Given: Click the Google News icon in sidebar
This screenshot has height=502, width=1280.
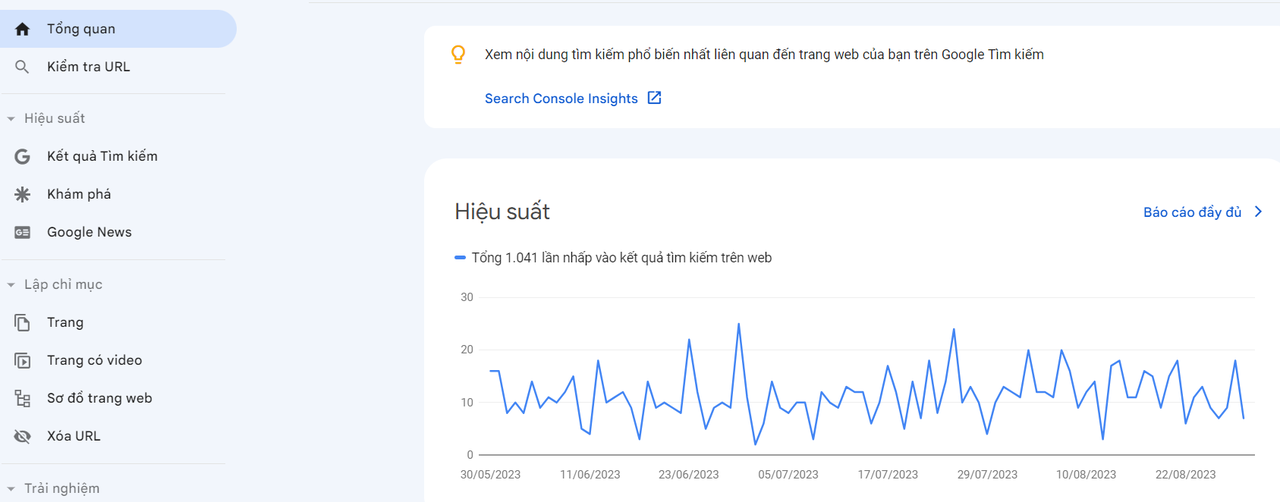Looking at the screenshot, I should click(x=22, y=232).
